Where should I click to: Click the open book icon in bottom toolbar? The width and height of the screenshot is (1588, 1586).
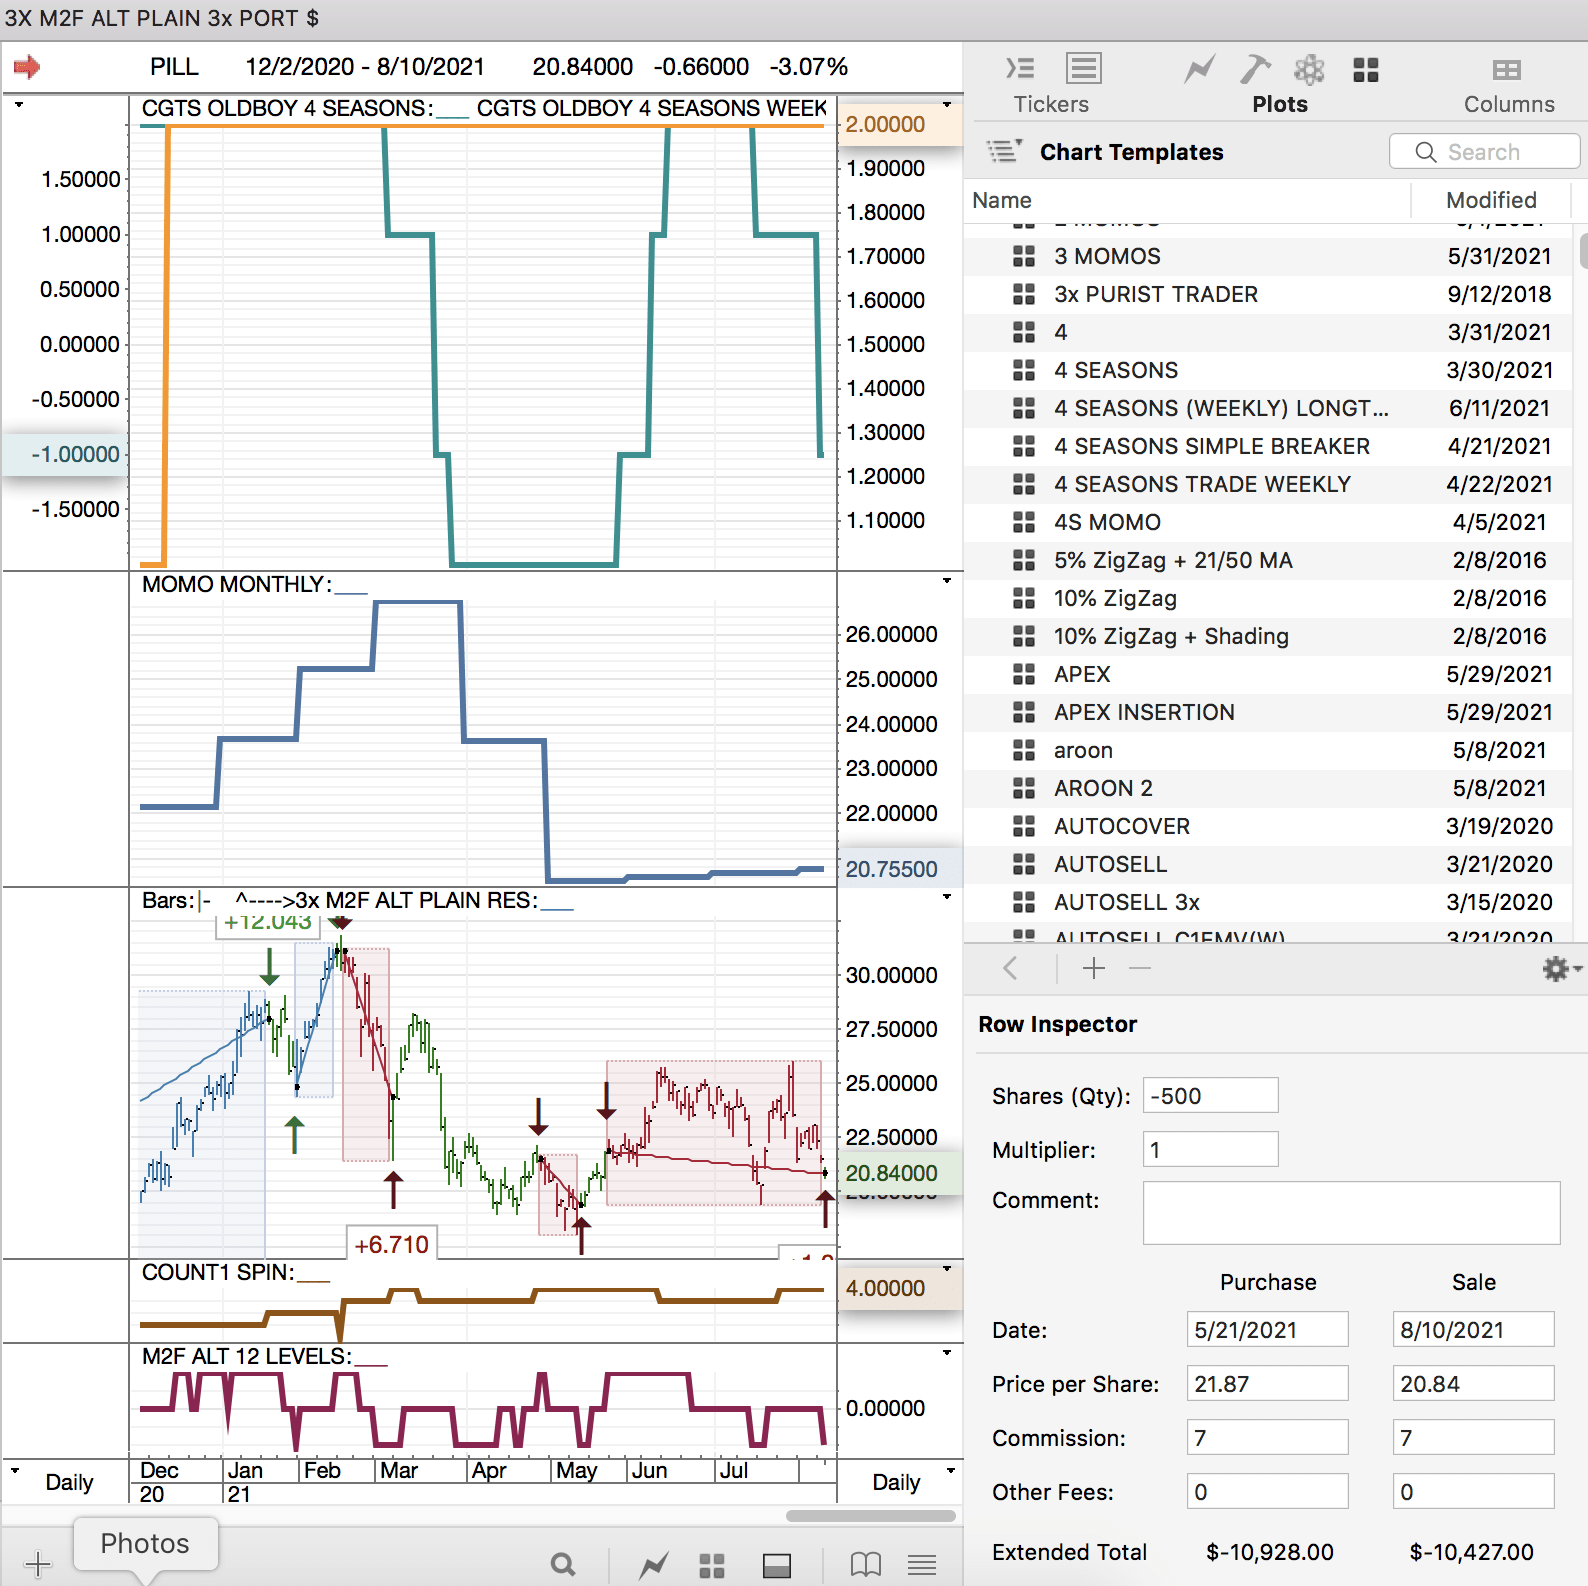pyautogui.click(x=865, y=1564)
